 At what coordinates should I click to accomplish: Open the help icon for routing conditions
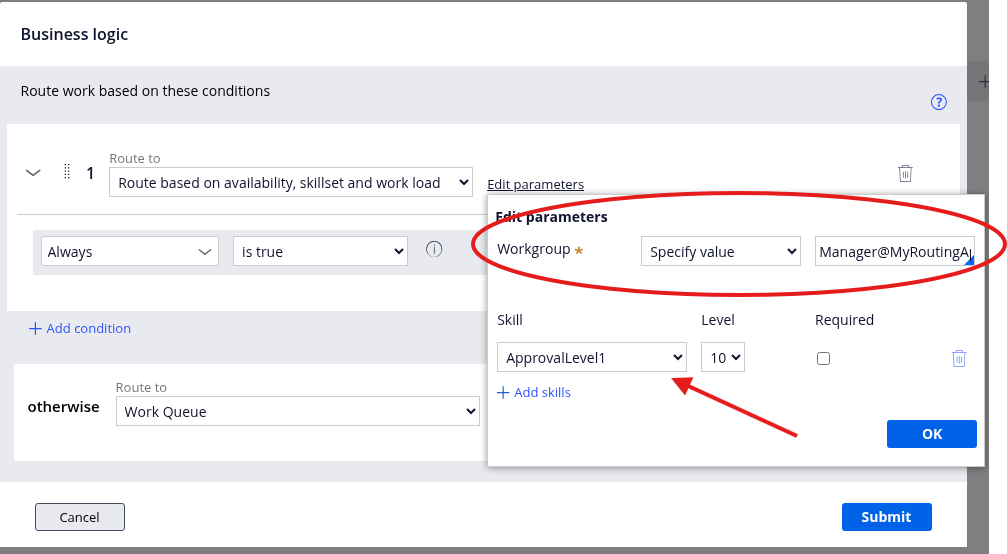938,102
